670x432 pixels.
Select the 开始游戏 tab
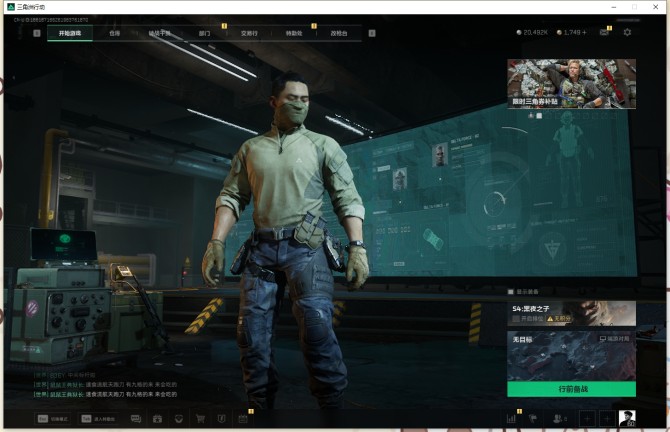click(x=70, y=33)
